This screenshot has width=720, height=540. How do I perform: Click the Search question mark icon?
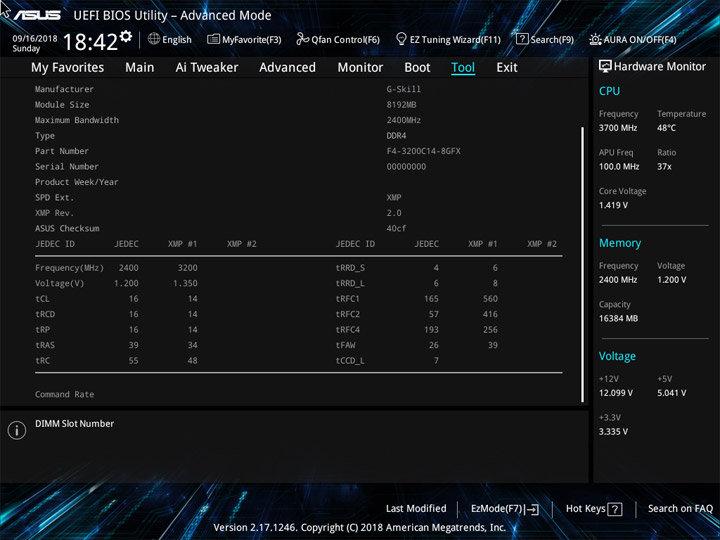pos(522,39)
